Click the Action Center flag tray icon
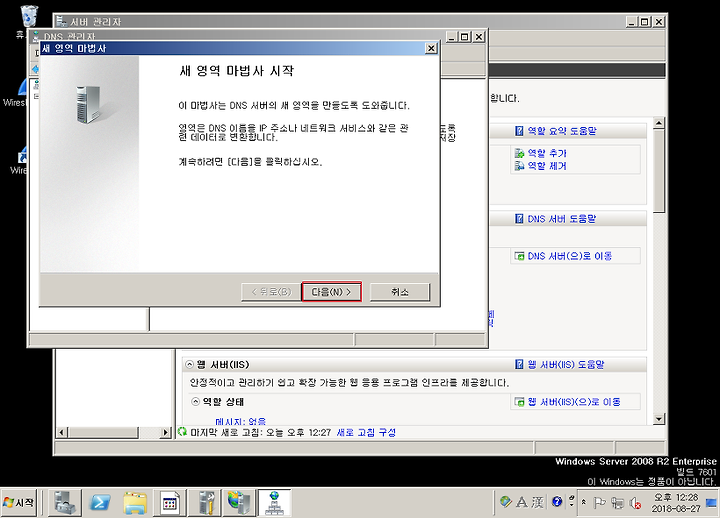Viewport: 720px width, 518px height. pos(599,503)
